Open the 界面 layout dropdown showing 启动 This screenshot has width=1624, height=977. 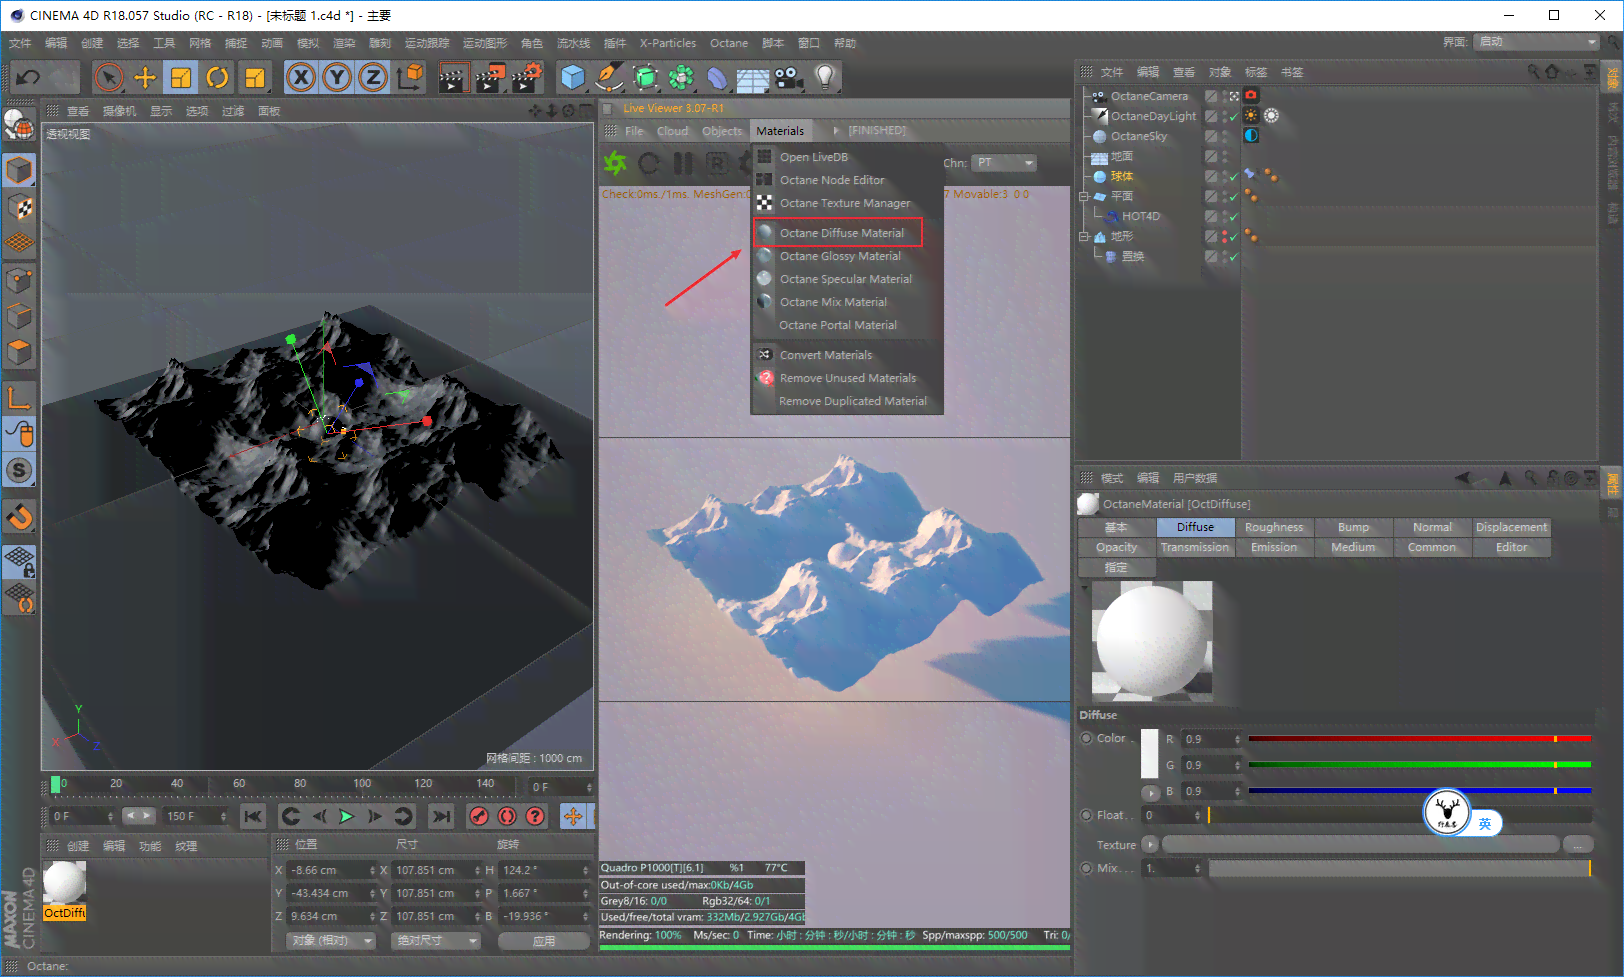[x=1538, y=42]
